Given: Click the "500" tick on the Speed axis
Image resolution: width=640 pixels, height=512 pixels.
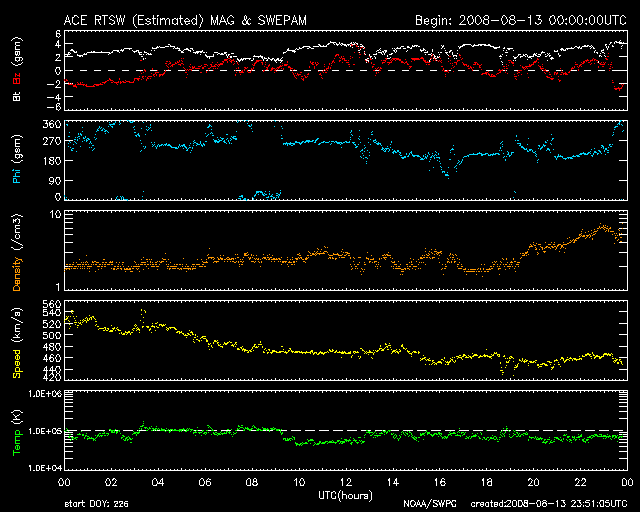Looking at the screenshot, I should tap(52, 335).
